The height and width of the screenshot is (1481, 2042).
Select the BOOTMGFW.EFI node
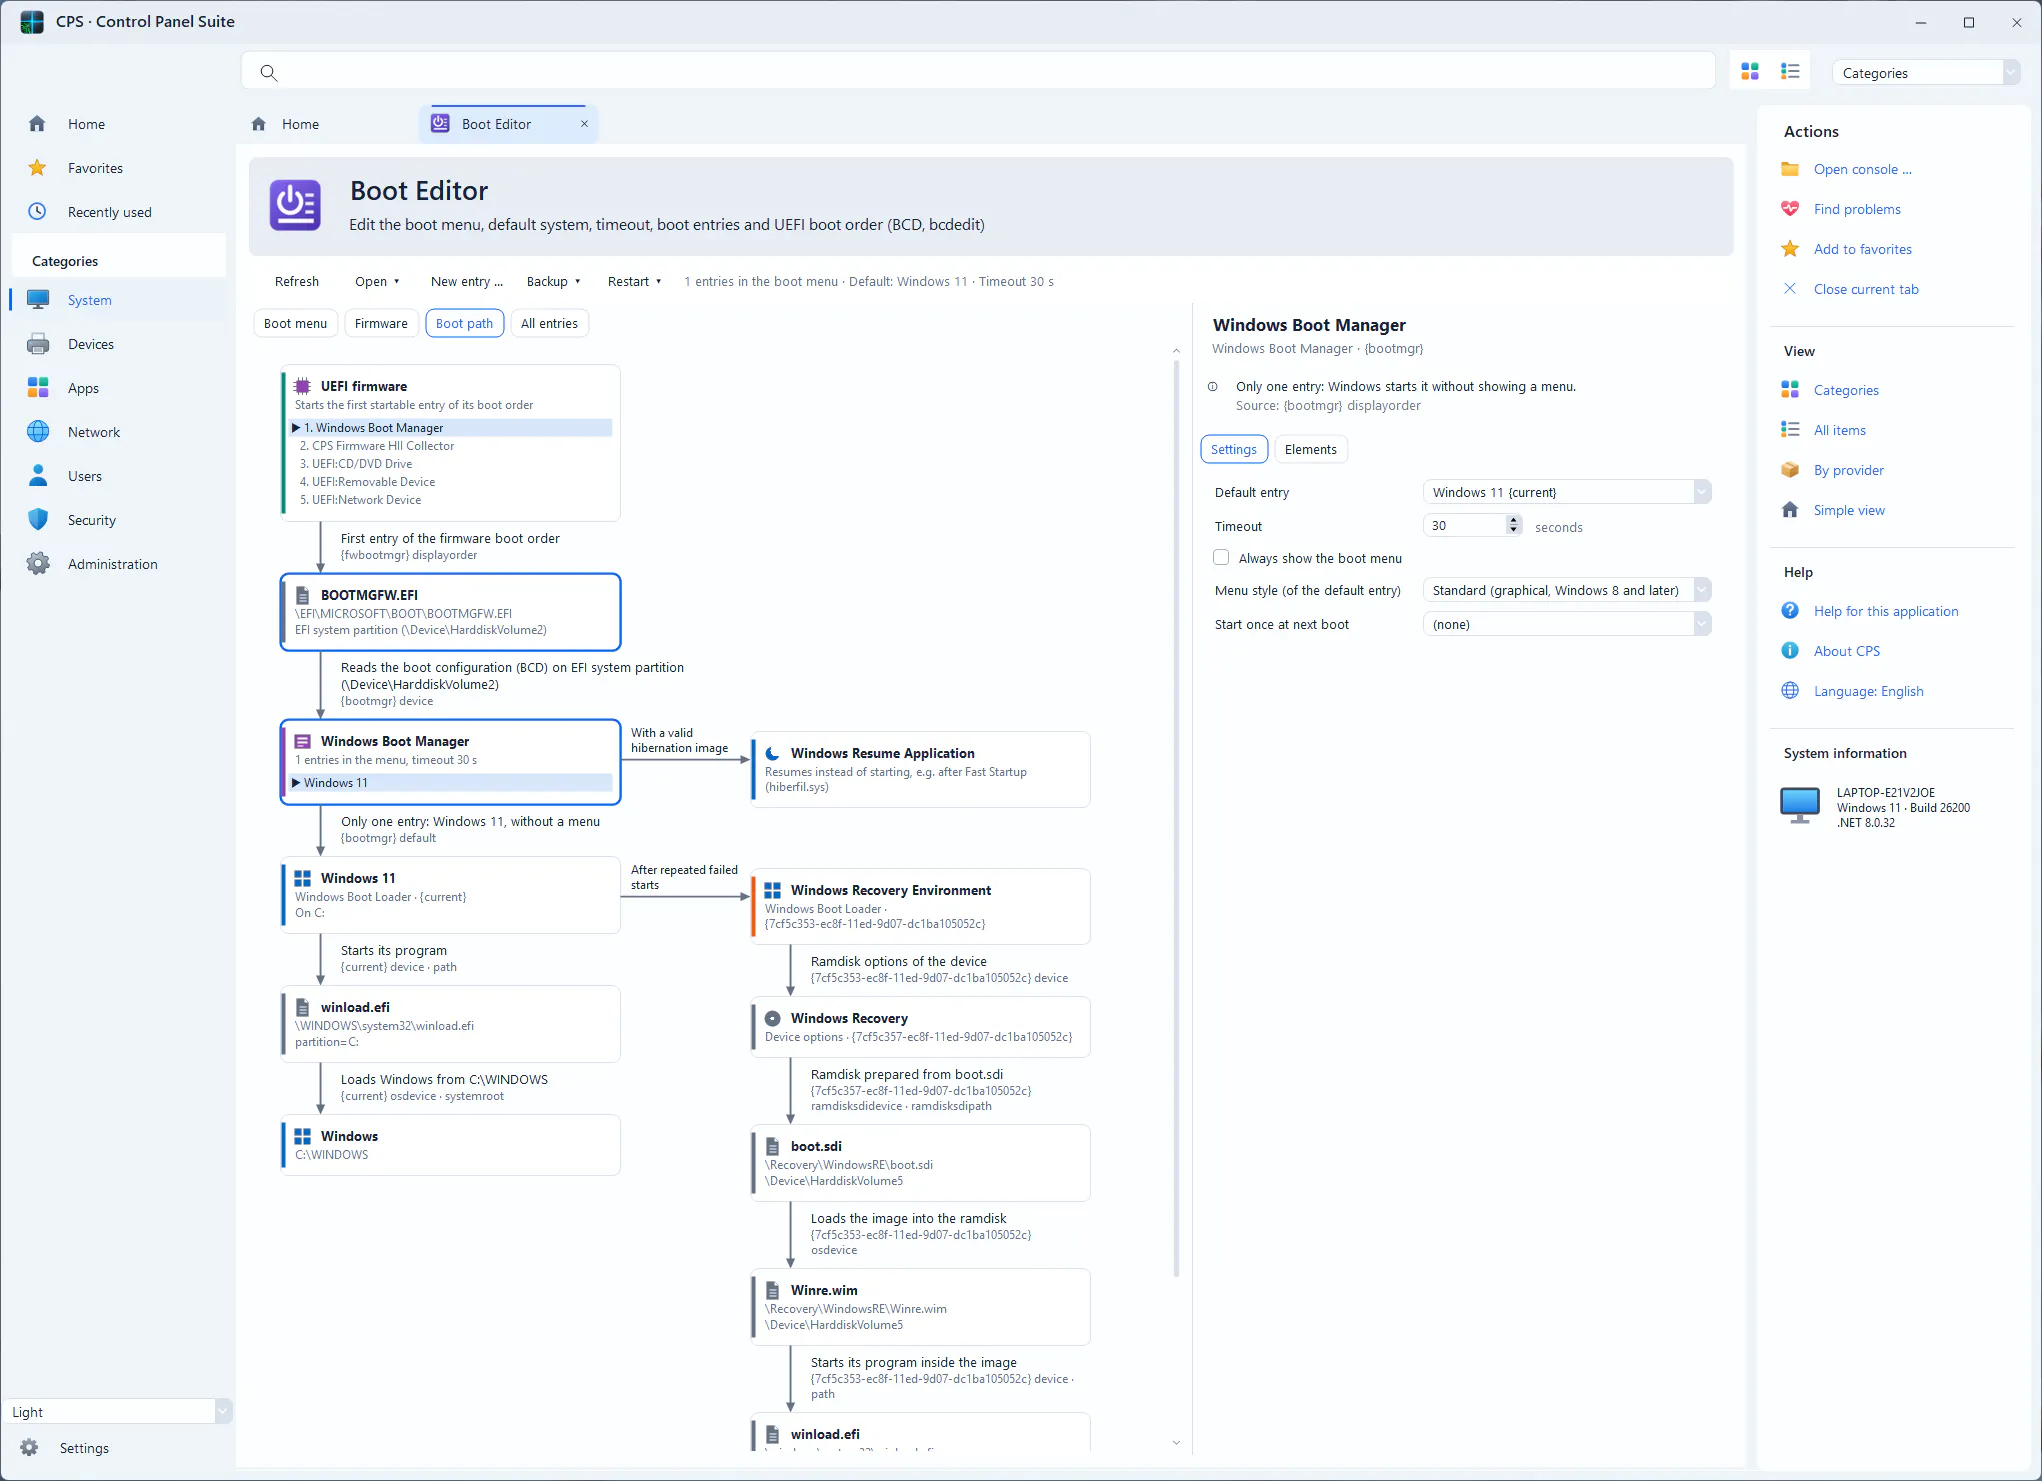[x=451, y=612]
